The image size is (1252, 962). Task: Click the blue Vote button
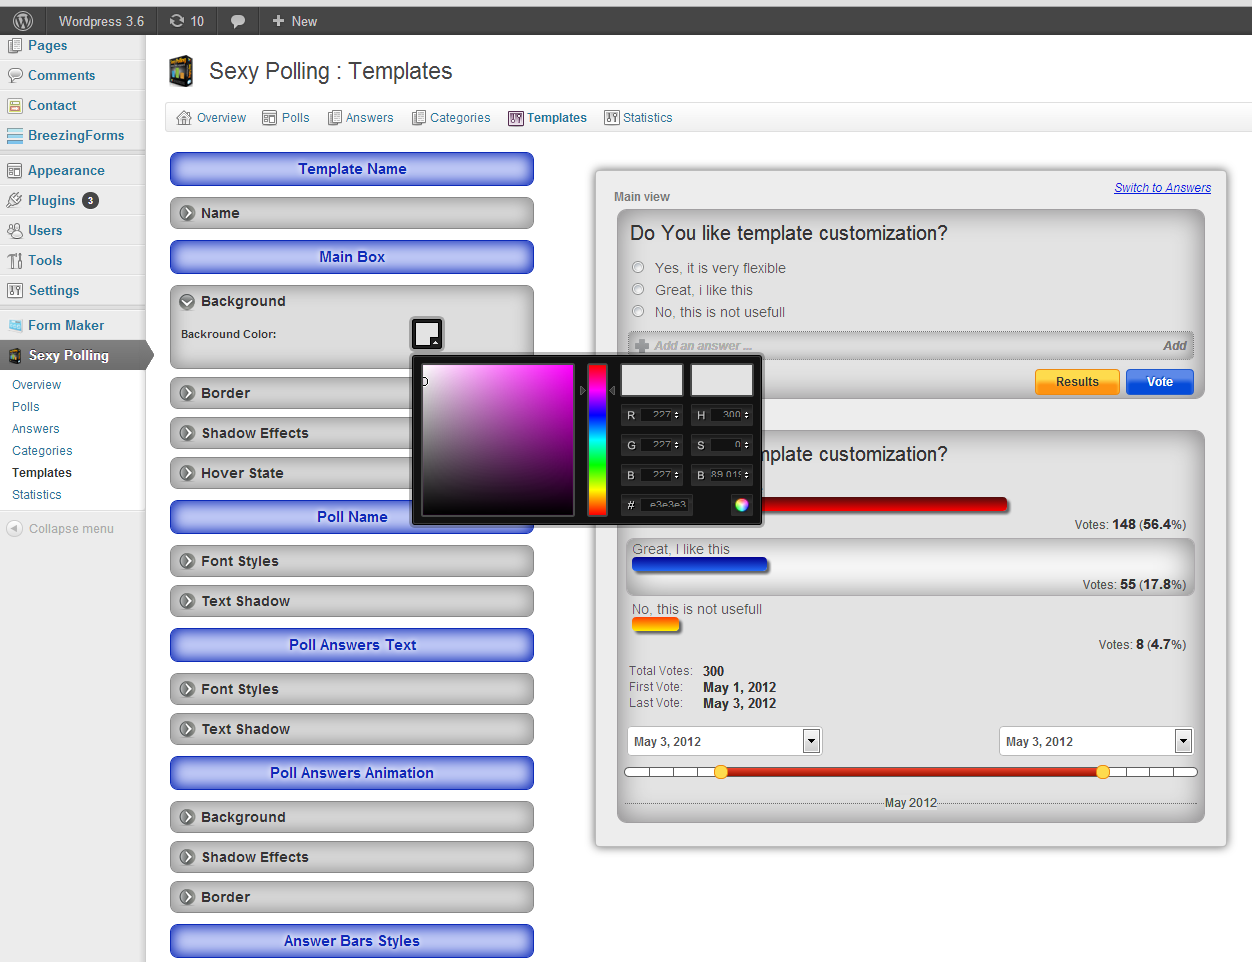click(x=1160, y=382)
